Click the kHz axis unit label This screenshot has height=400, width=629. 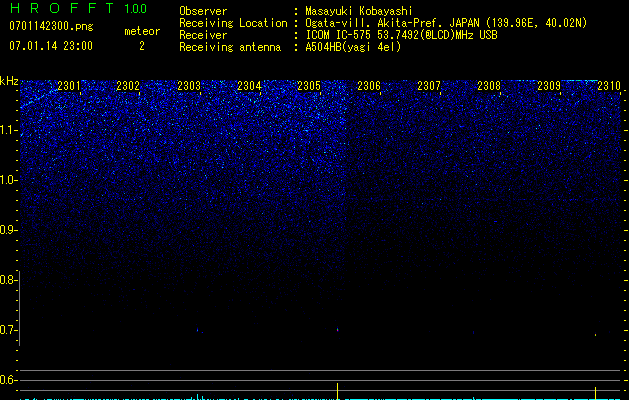(x=9, y=81)
